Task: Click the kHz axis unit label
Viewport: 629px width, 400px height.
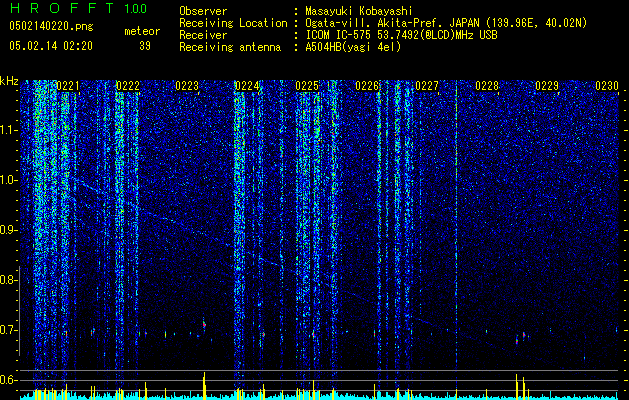Action: (x=9, y=81)
